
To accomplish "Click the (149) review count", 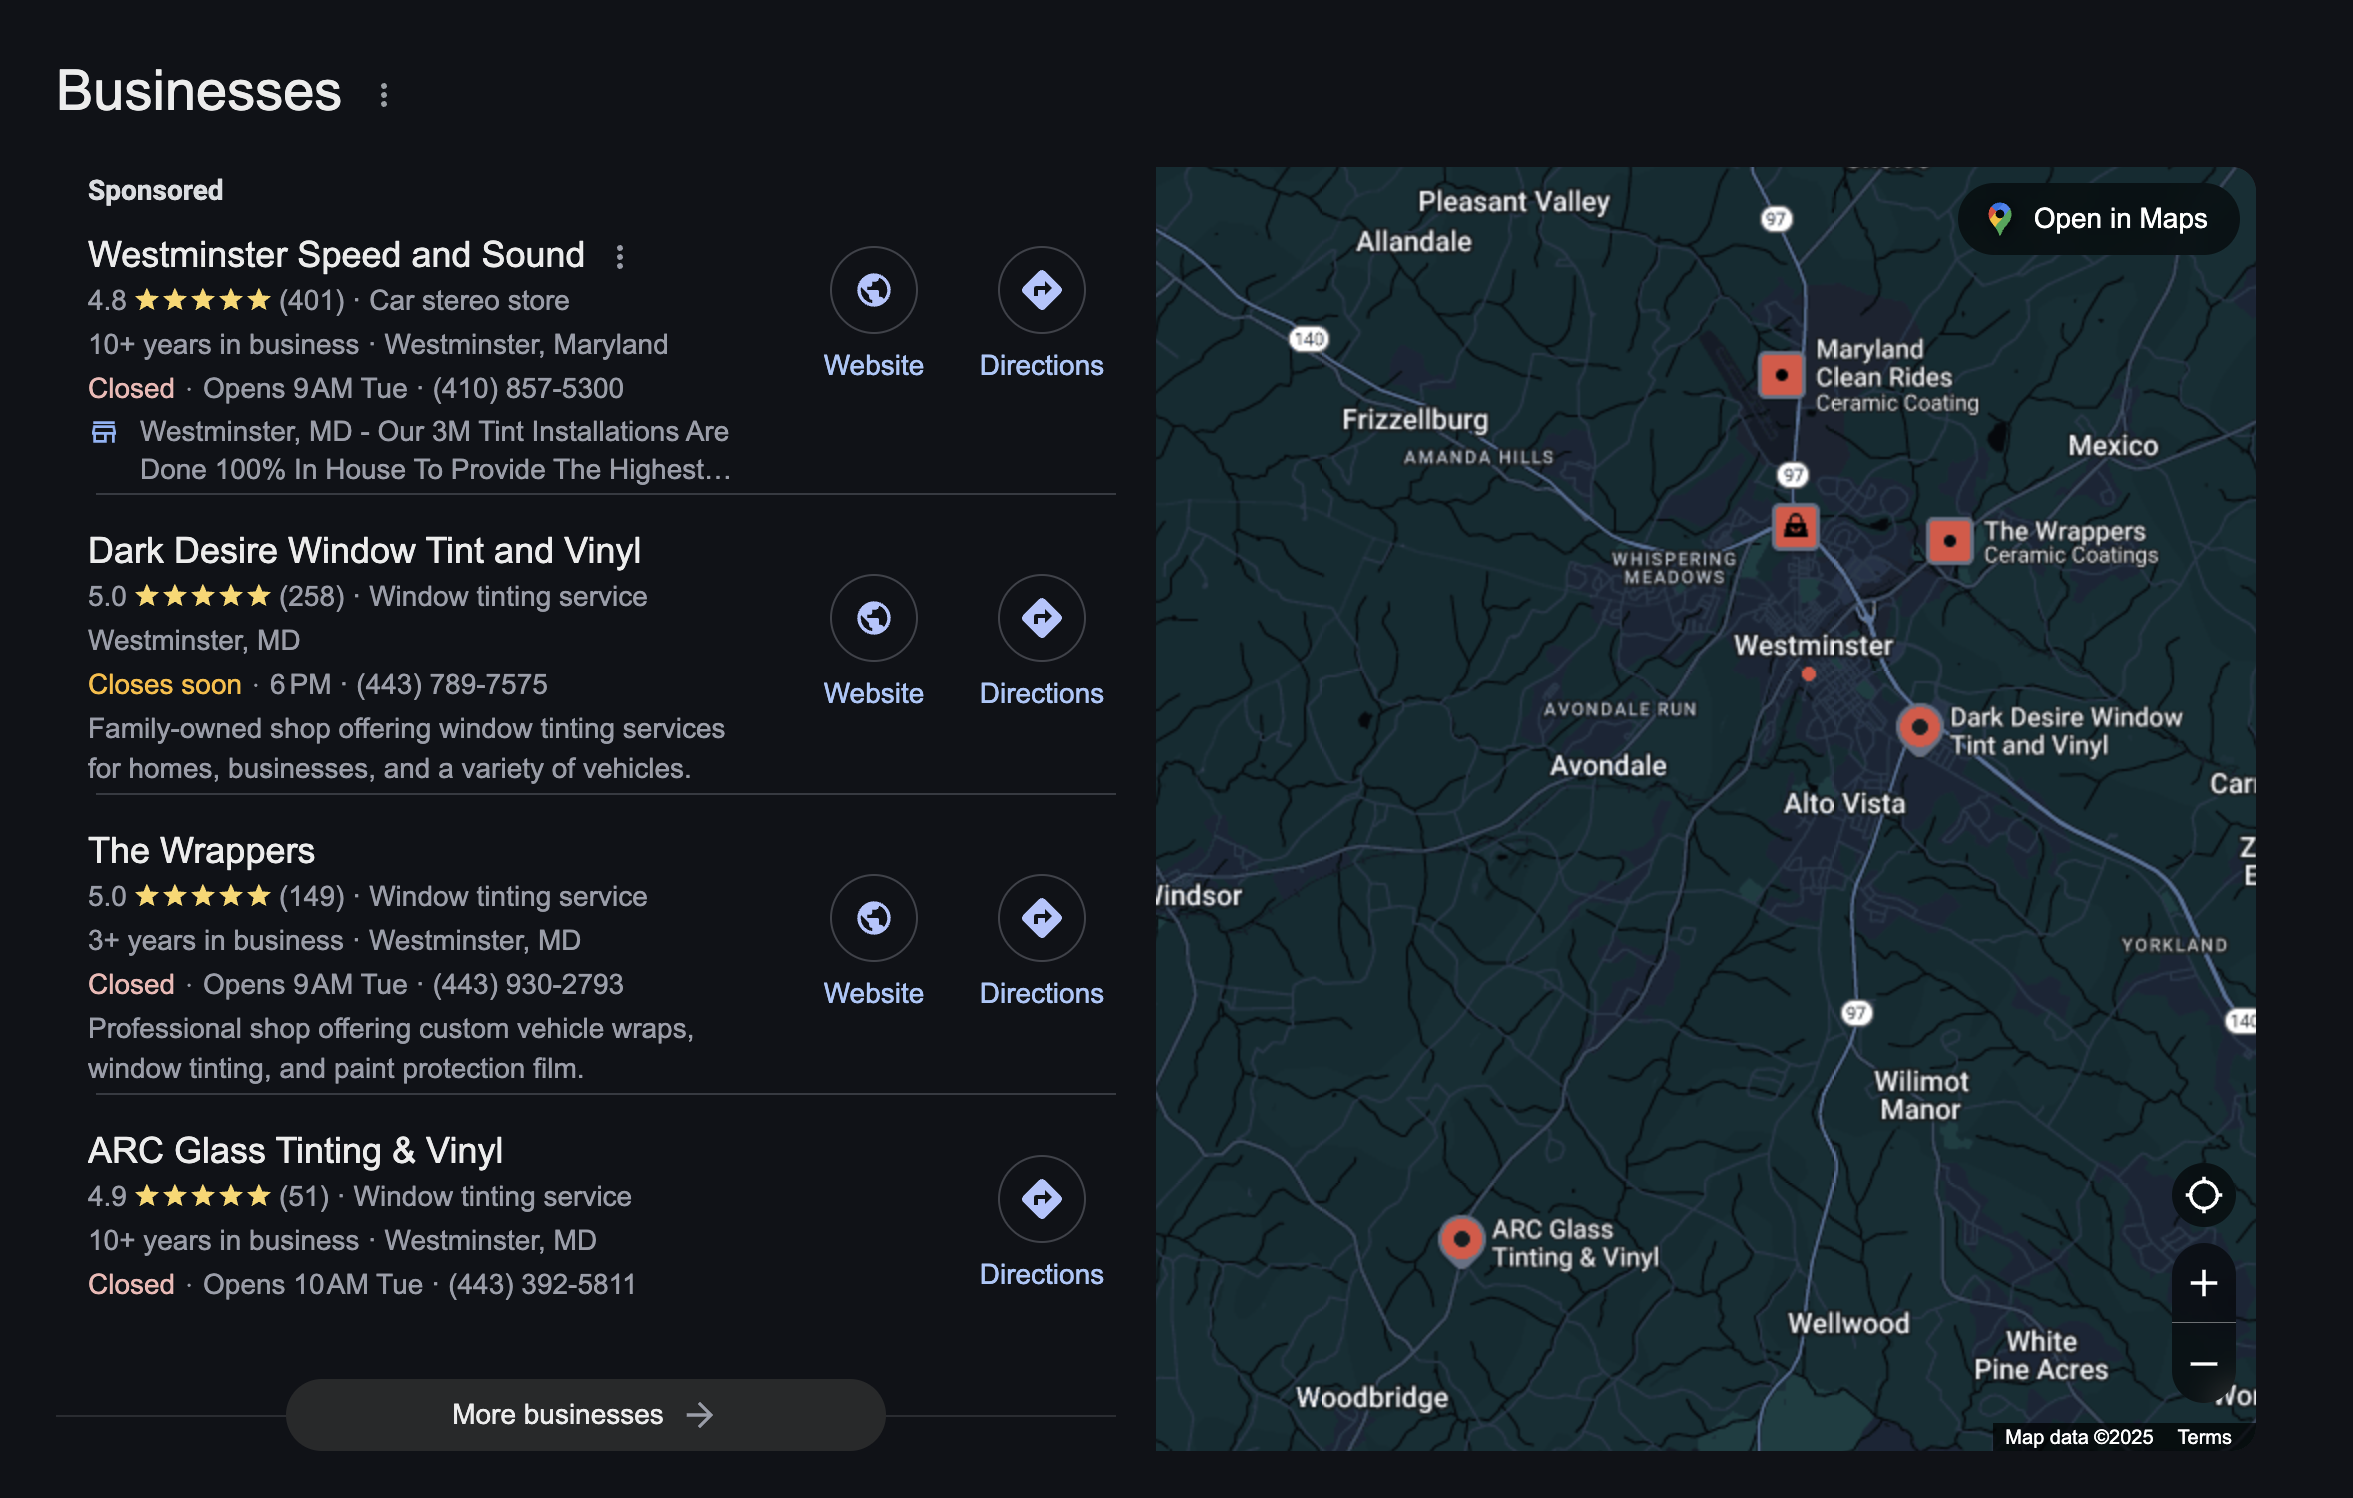I will (311, 897).
